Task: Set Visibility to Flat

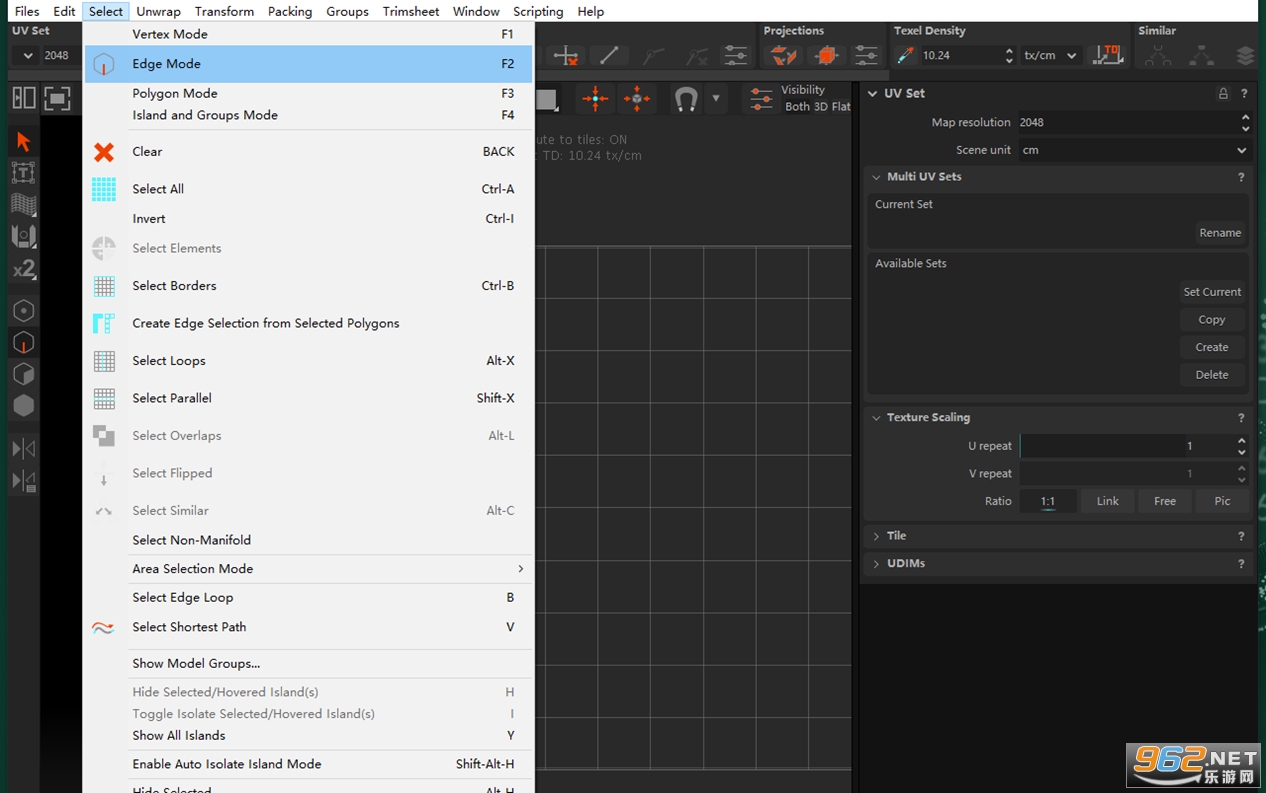Action: point(841,107)
